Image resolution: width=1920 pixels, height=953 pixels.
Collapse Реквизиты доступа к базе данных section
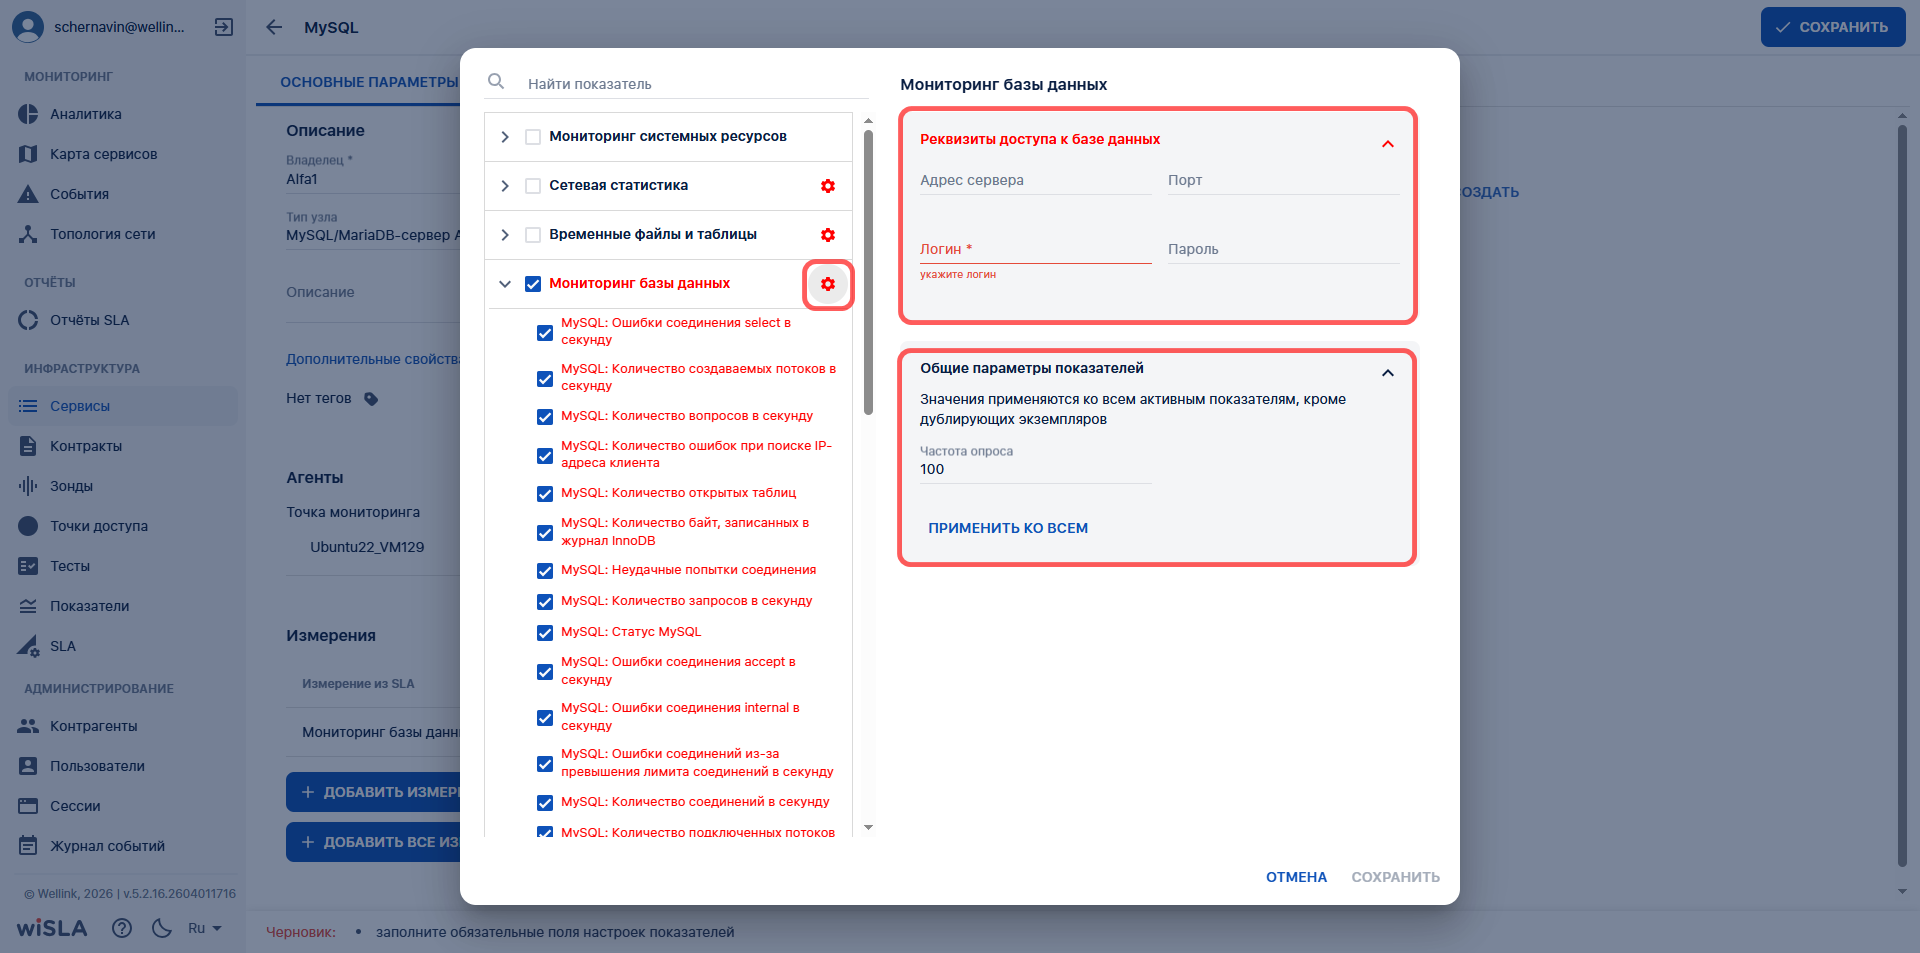click(x=1388, y=144)
